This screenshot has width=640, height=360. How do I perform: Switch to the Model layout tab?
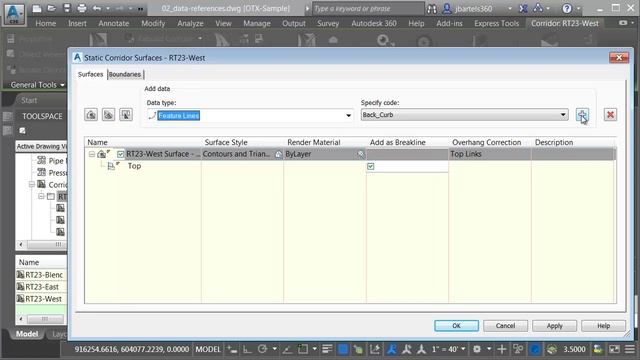pyautogui.click(x=27, y=334)
